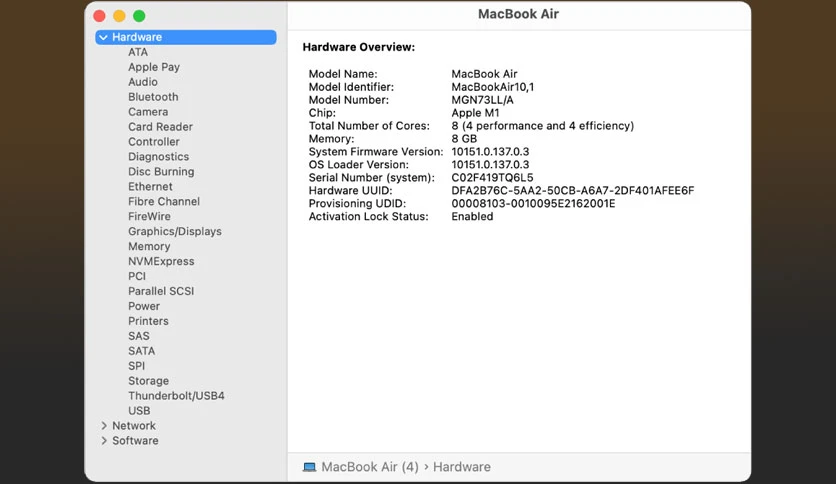Click the Model Identifier label
836x484 pixels.
click(351, 87)
